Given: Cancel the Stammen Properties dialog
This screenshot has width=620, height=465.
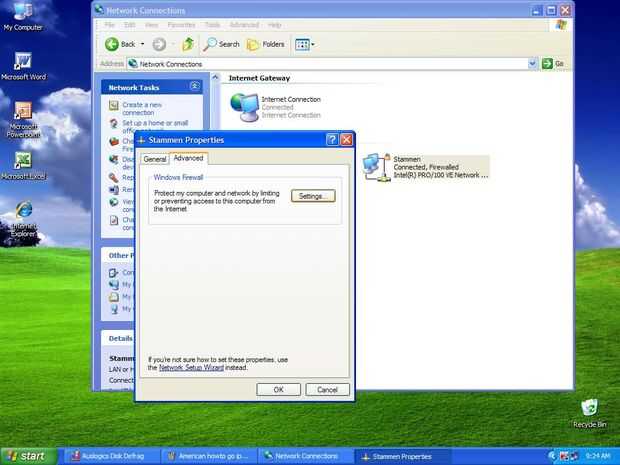Looking at the screenshot, I should tap(327, 389).
